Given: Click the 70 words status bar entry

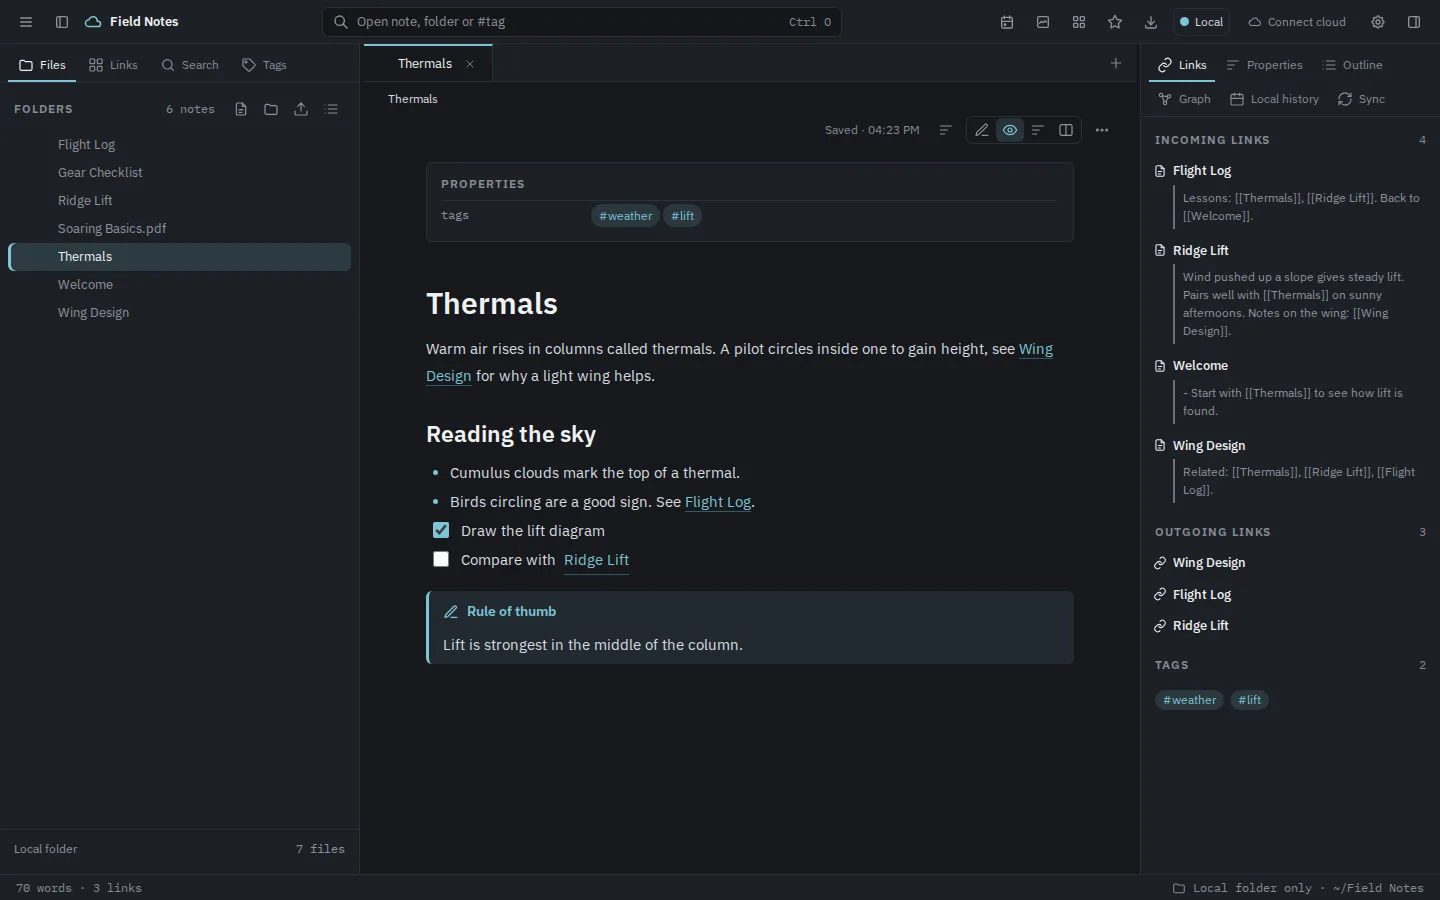Looking at the screenshot, I should [x=44, y=888].
